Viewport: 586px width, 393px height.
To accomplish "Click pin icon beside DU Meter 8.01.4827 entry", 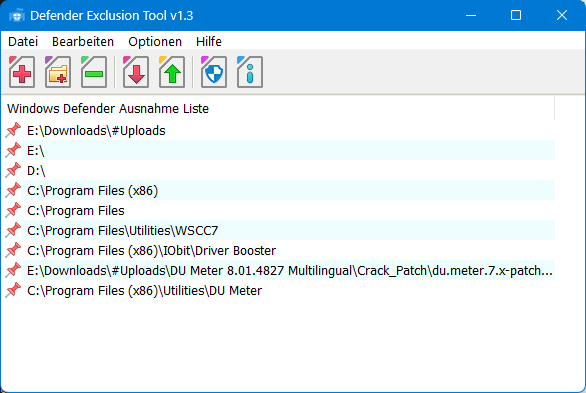I will [13, 270].
